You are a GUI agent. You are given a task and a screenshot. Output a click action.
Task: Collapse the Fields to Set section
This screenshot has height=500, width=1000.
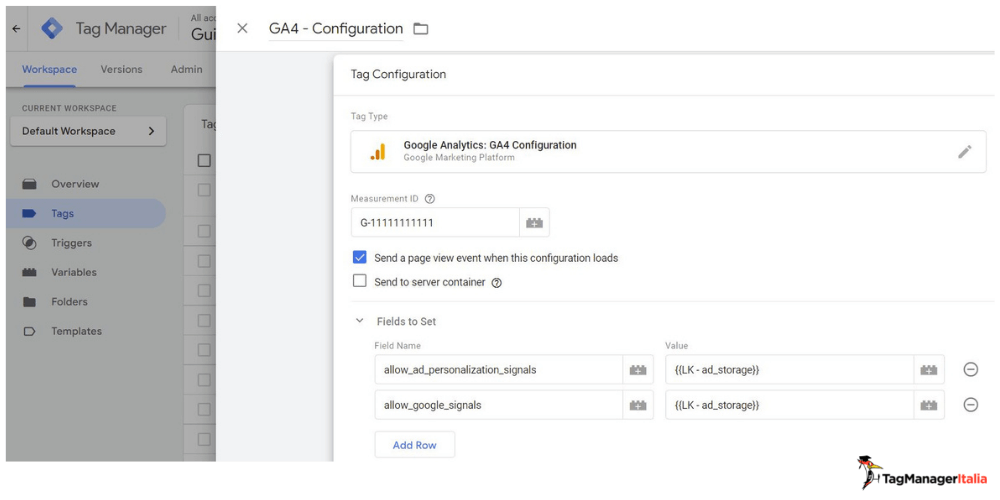[x=360, y=321]
